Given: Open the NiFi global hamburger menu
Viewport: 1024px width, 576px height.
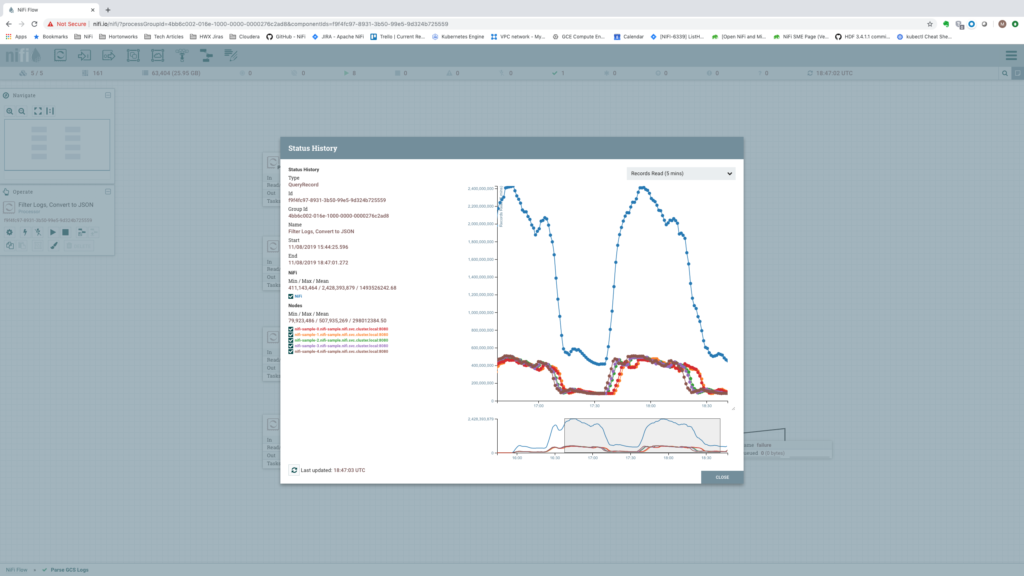Looking at the screenshot, I should [1010, 55].
